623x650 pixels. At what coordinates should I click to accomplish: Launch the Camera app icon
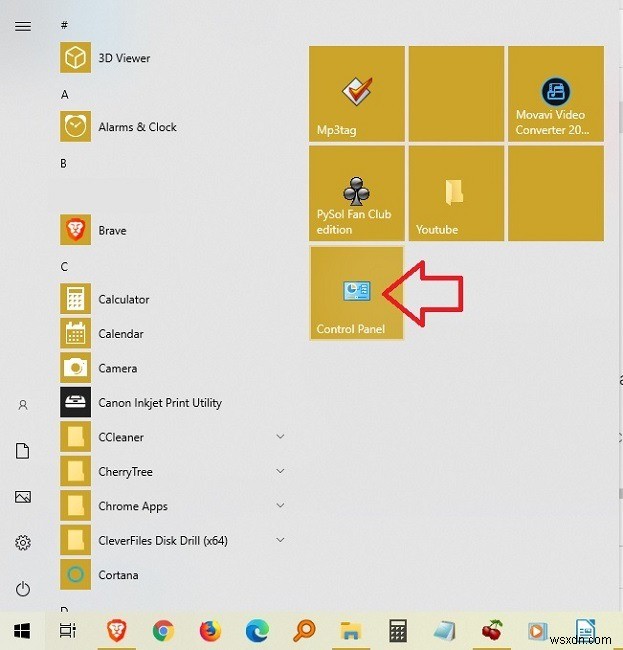pos(75,368)
